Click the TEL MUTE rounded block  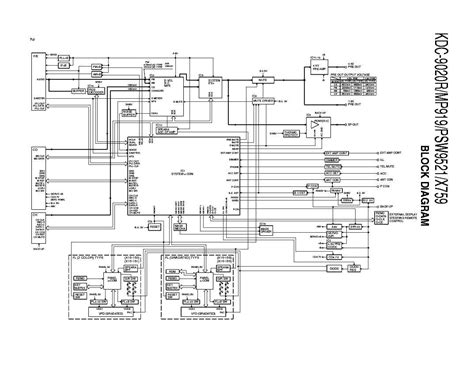(x=333, y=166)
